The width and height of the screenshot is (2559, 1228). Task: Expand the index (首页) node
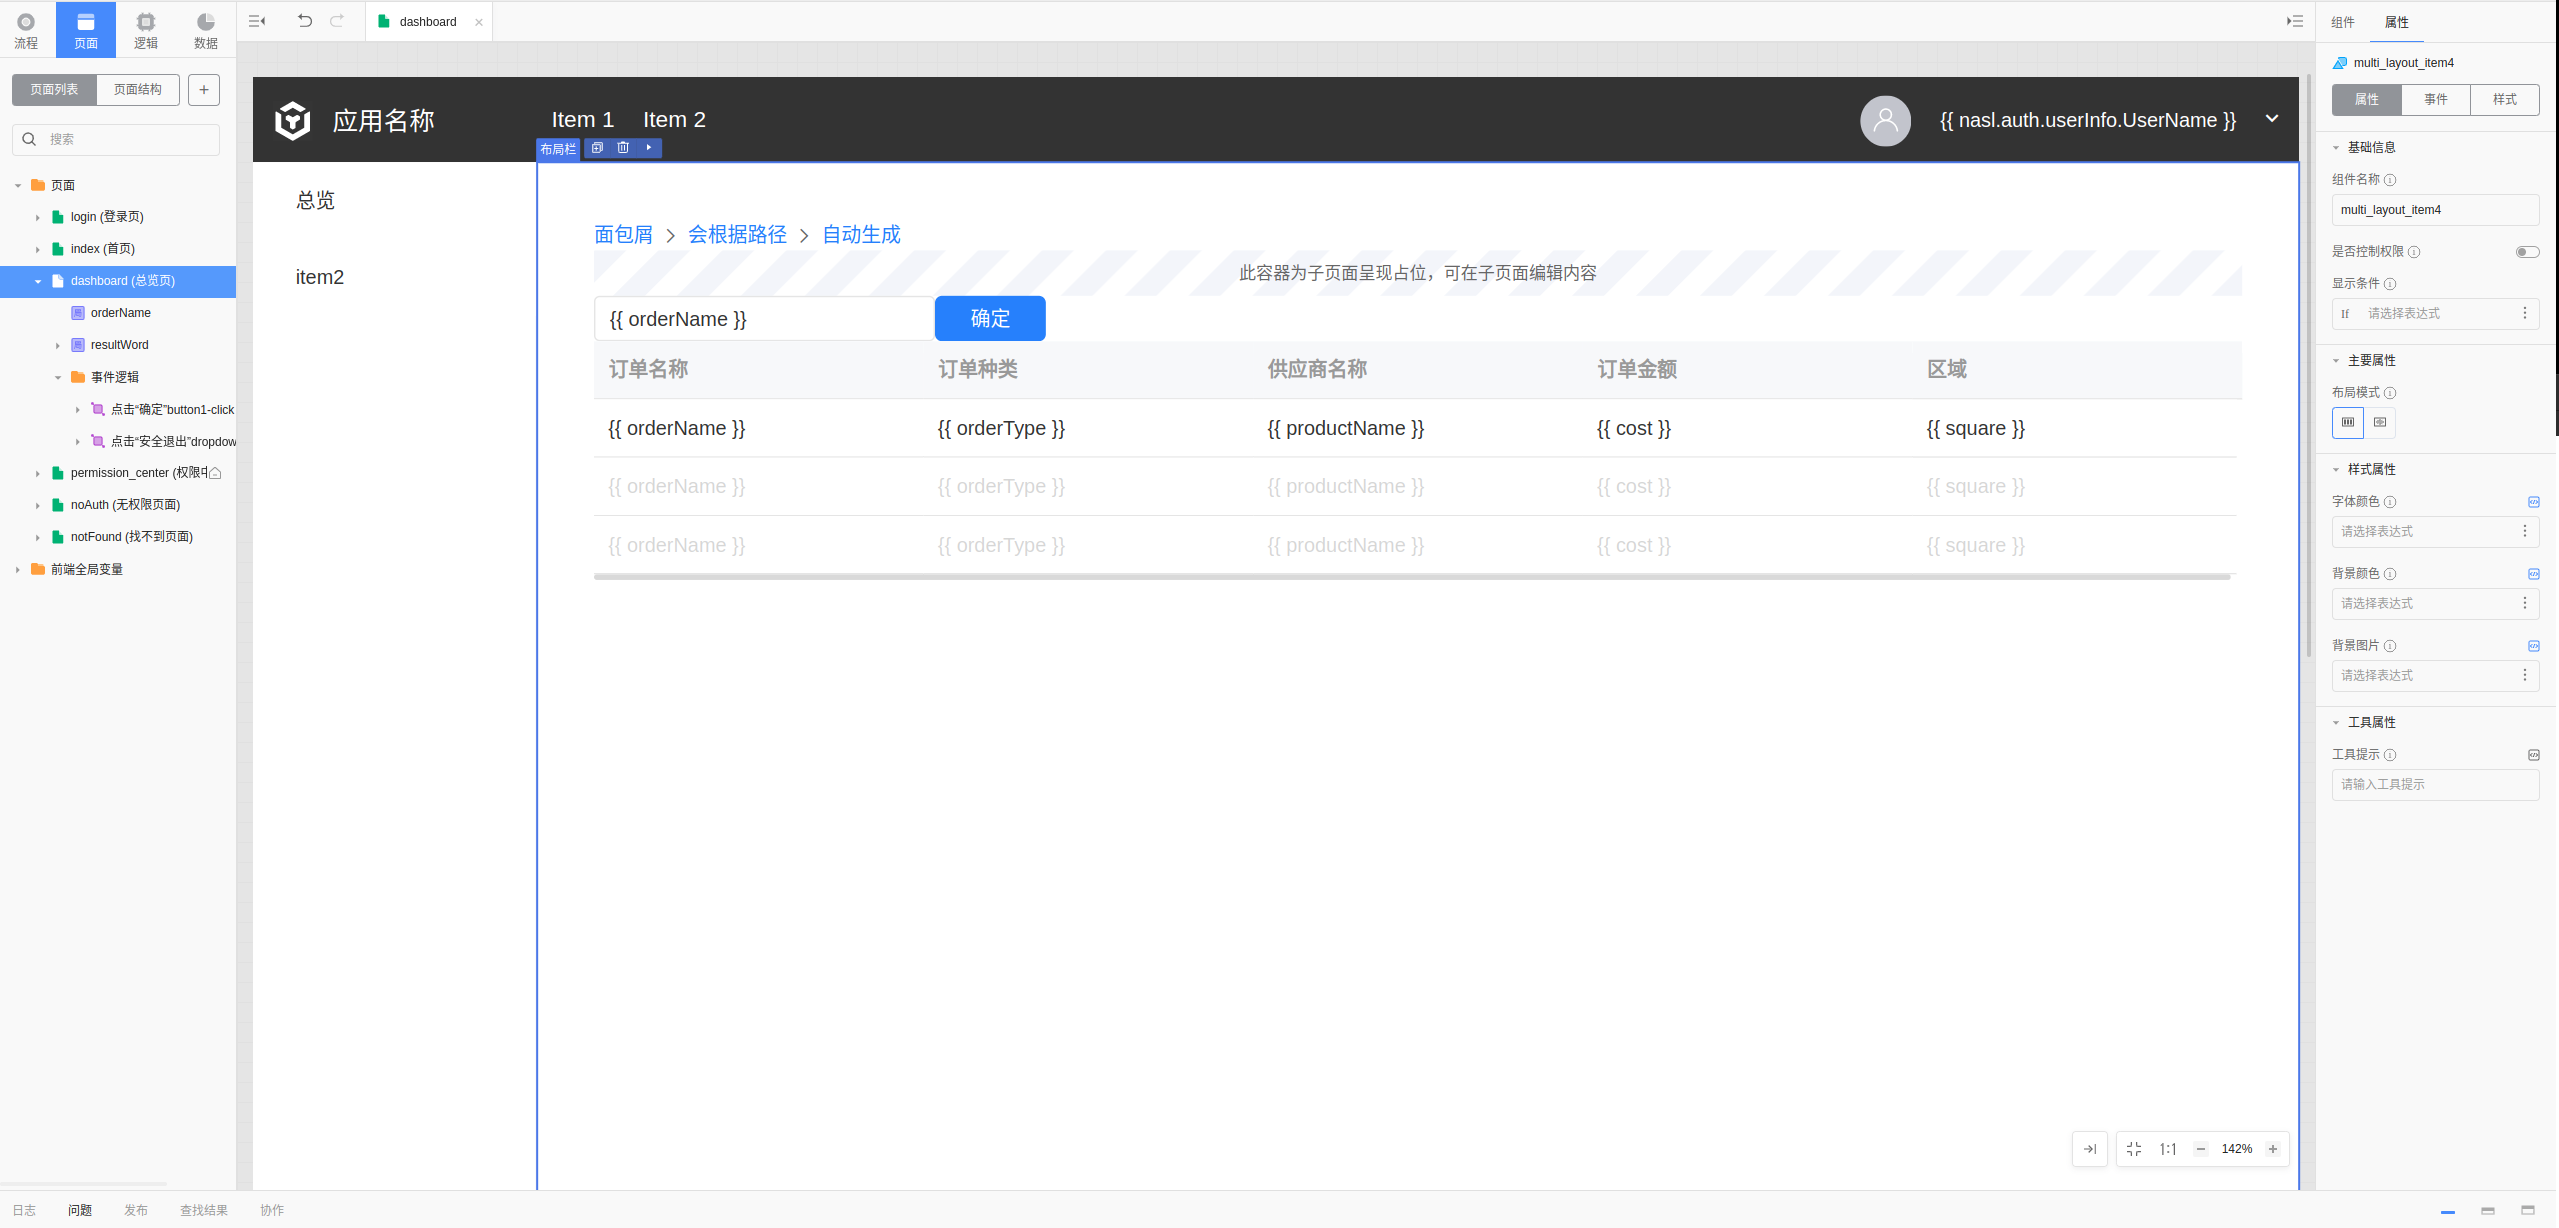click(x=38, y=250)
